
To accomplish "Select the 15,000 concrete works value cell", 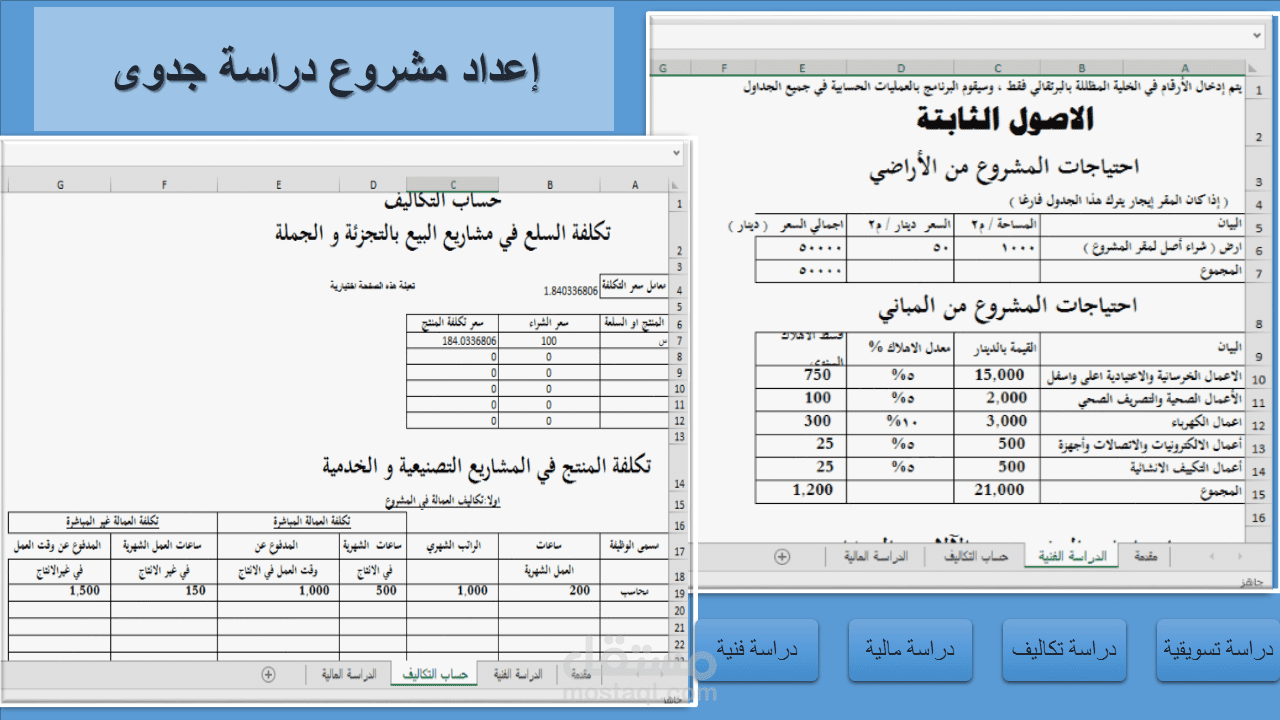I will click(x=997, y=376).
